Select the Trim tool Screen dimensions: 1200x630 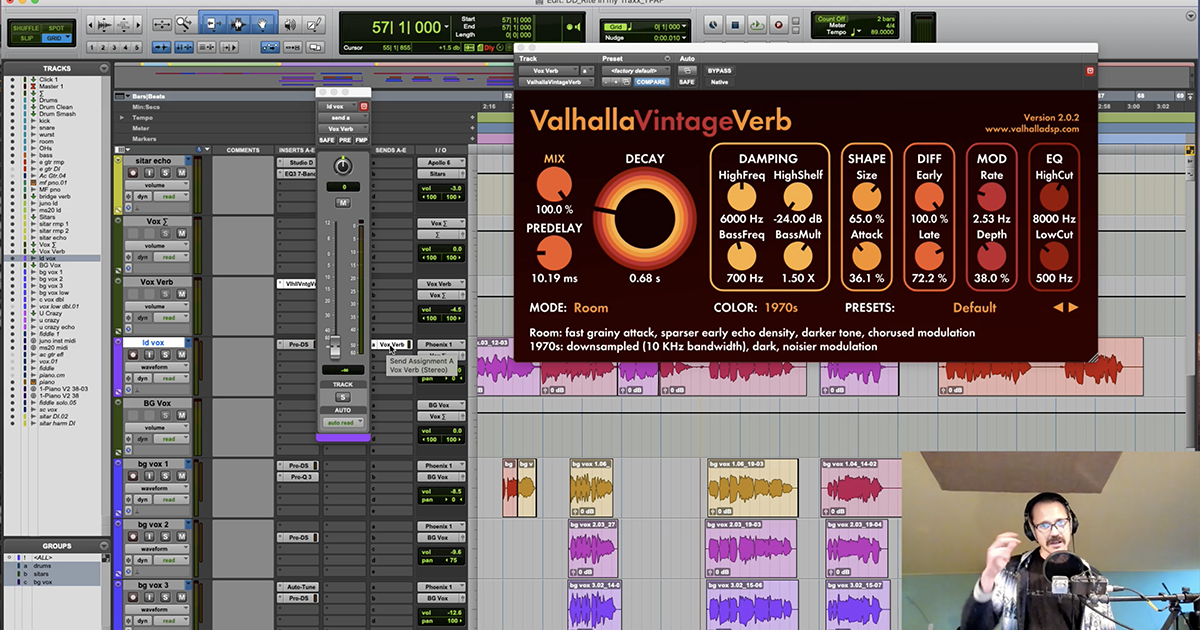coord(211,22)
